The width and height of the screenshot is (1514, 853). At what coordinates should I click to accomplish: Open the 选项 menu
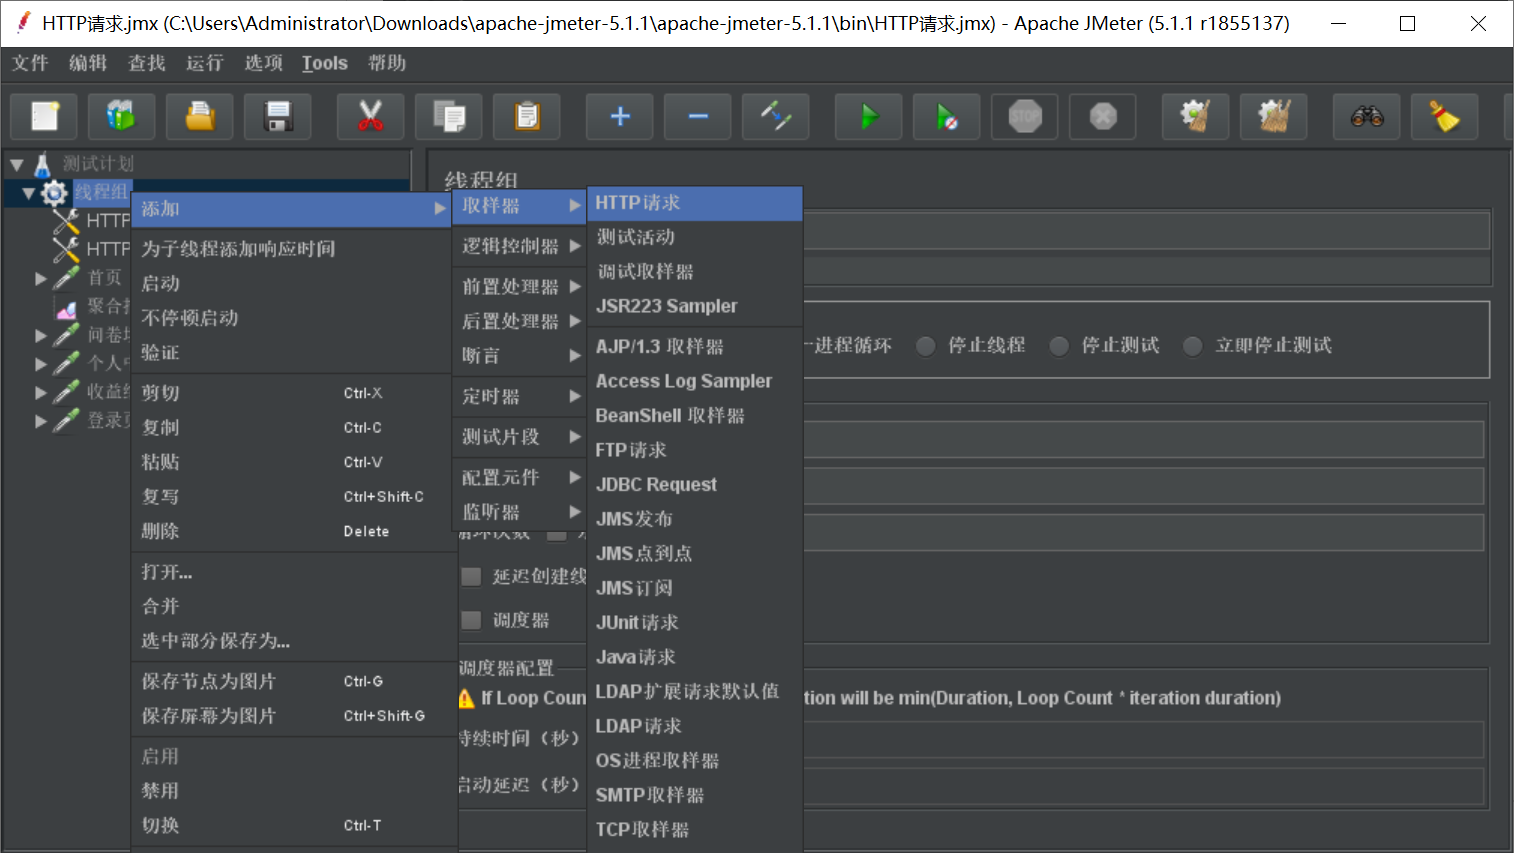pos(264,63)
